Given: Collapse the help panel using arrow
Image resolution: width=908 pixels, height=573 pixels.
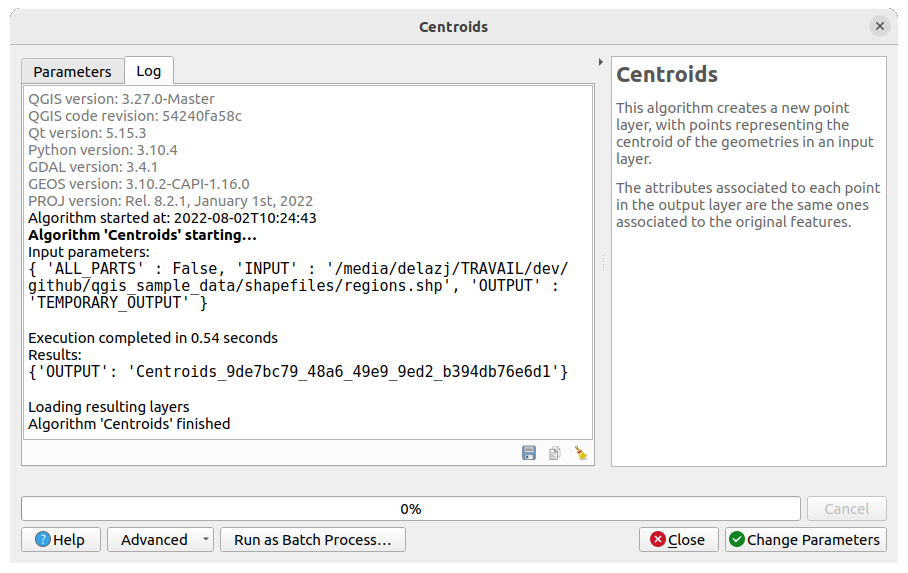Looking at the screenshot, I should (x=600, y=62).
